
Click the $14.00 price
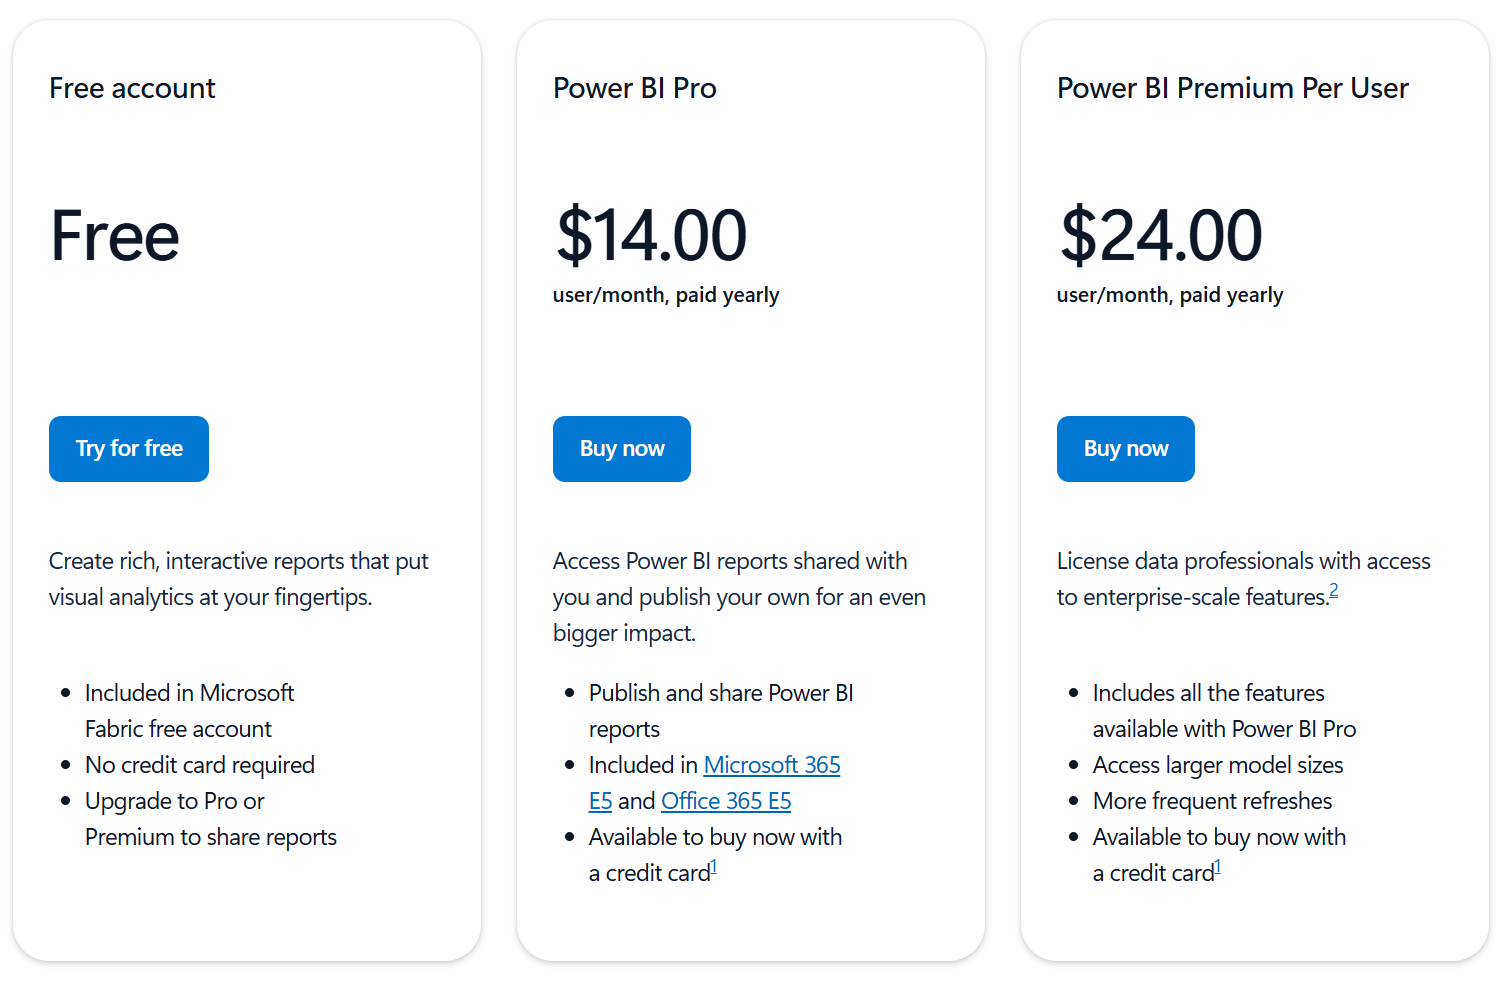[x=651, y=236]
